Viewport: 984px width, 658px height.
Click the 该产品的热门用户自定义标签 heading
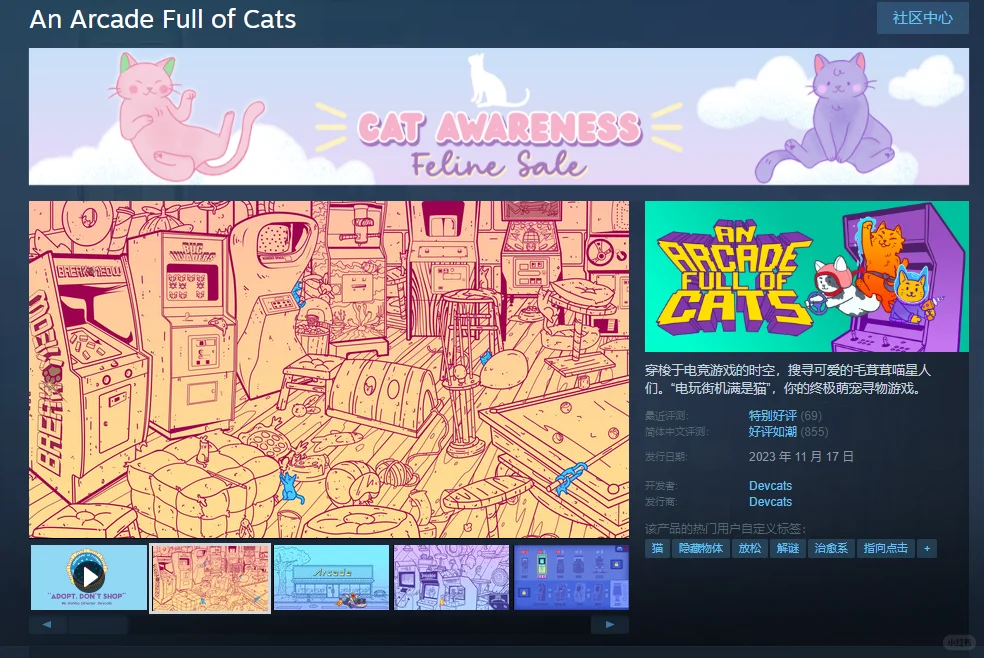[725, 528]
